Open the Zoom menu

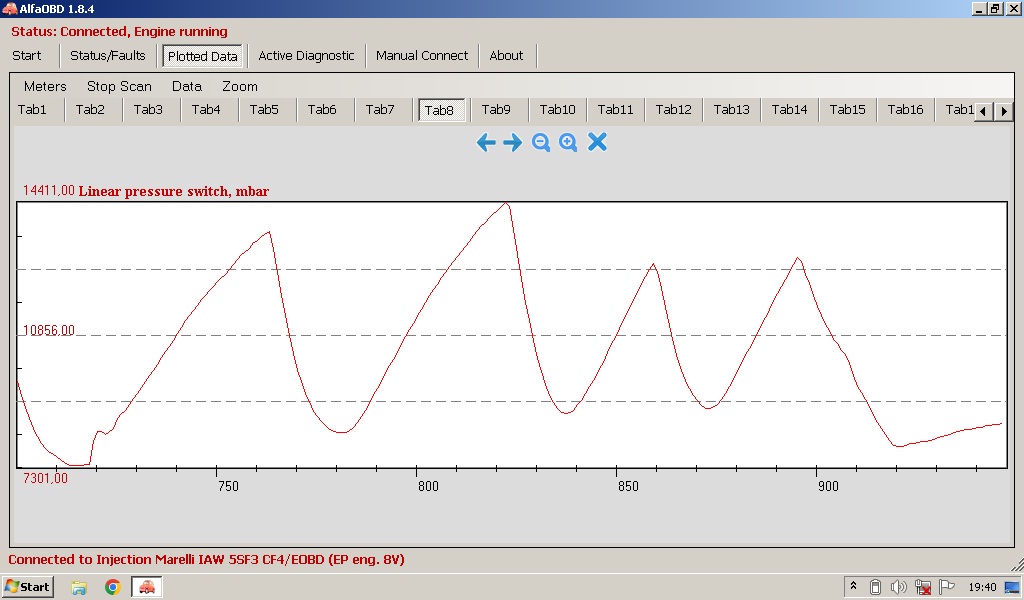tap(240, 86)
